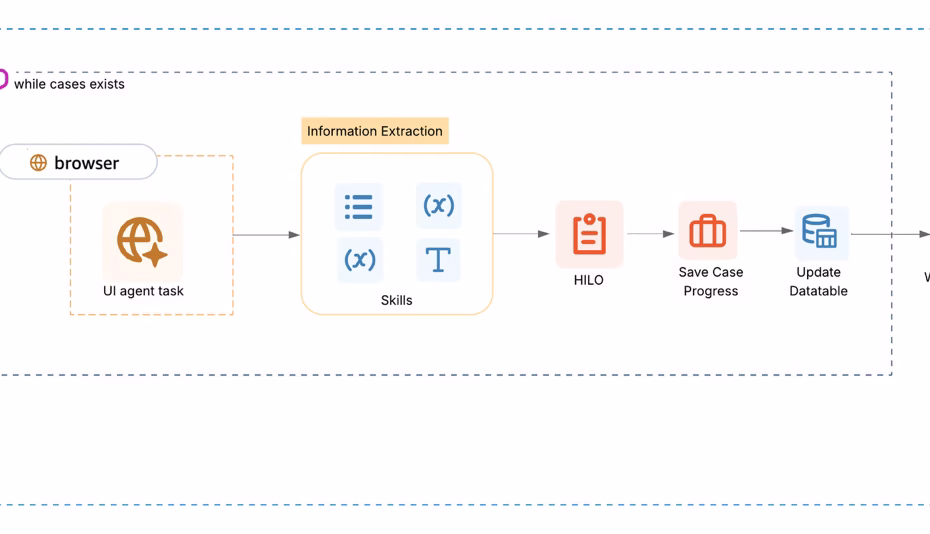Select the bulleted list icon in Skills

(x=358, y=207)
